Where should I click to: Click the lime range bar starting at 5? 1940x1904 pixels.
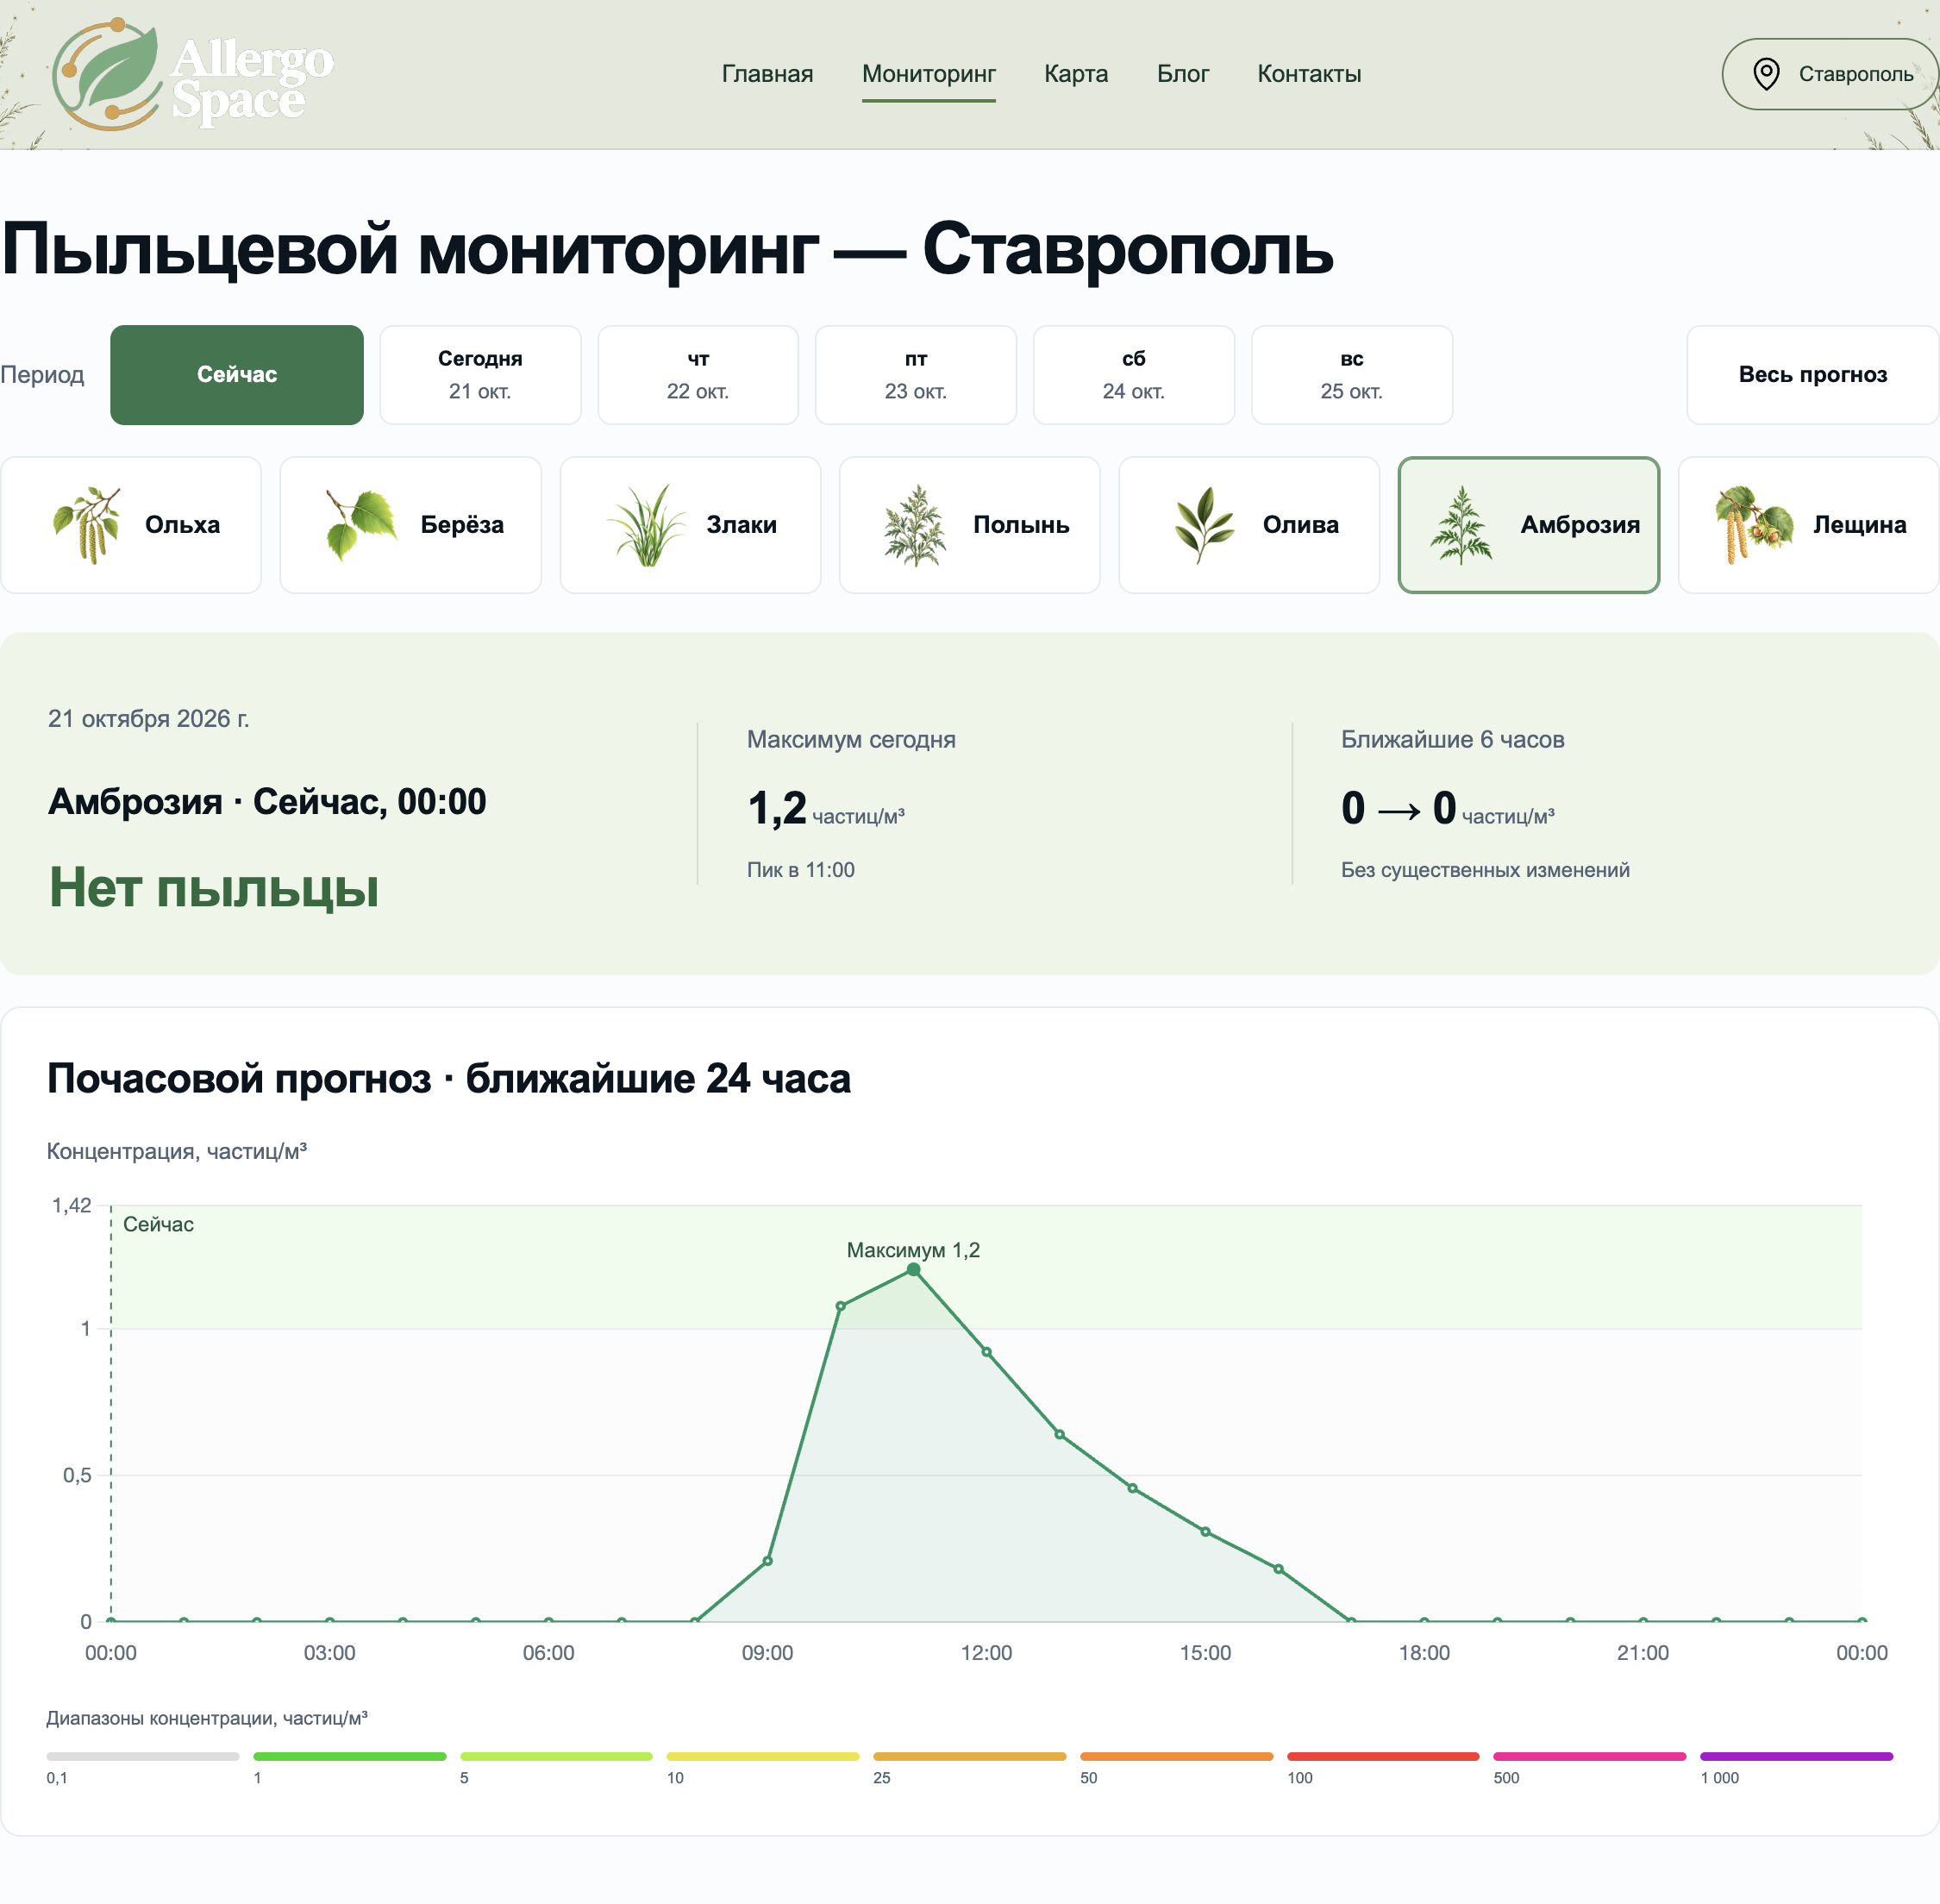pyautogui.click(x=556, y=1756)
